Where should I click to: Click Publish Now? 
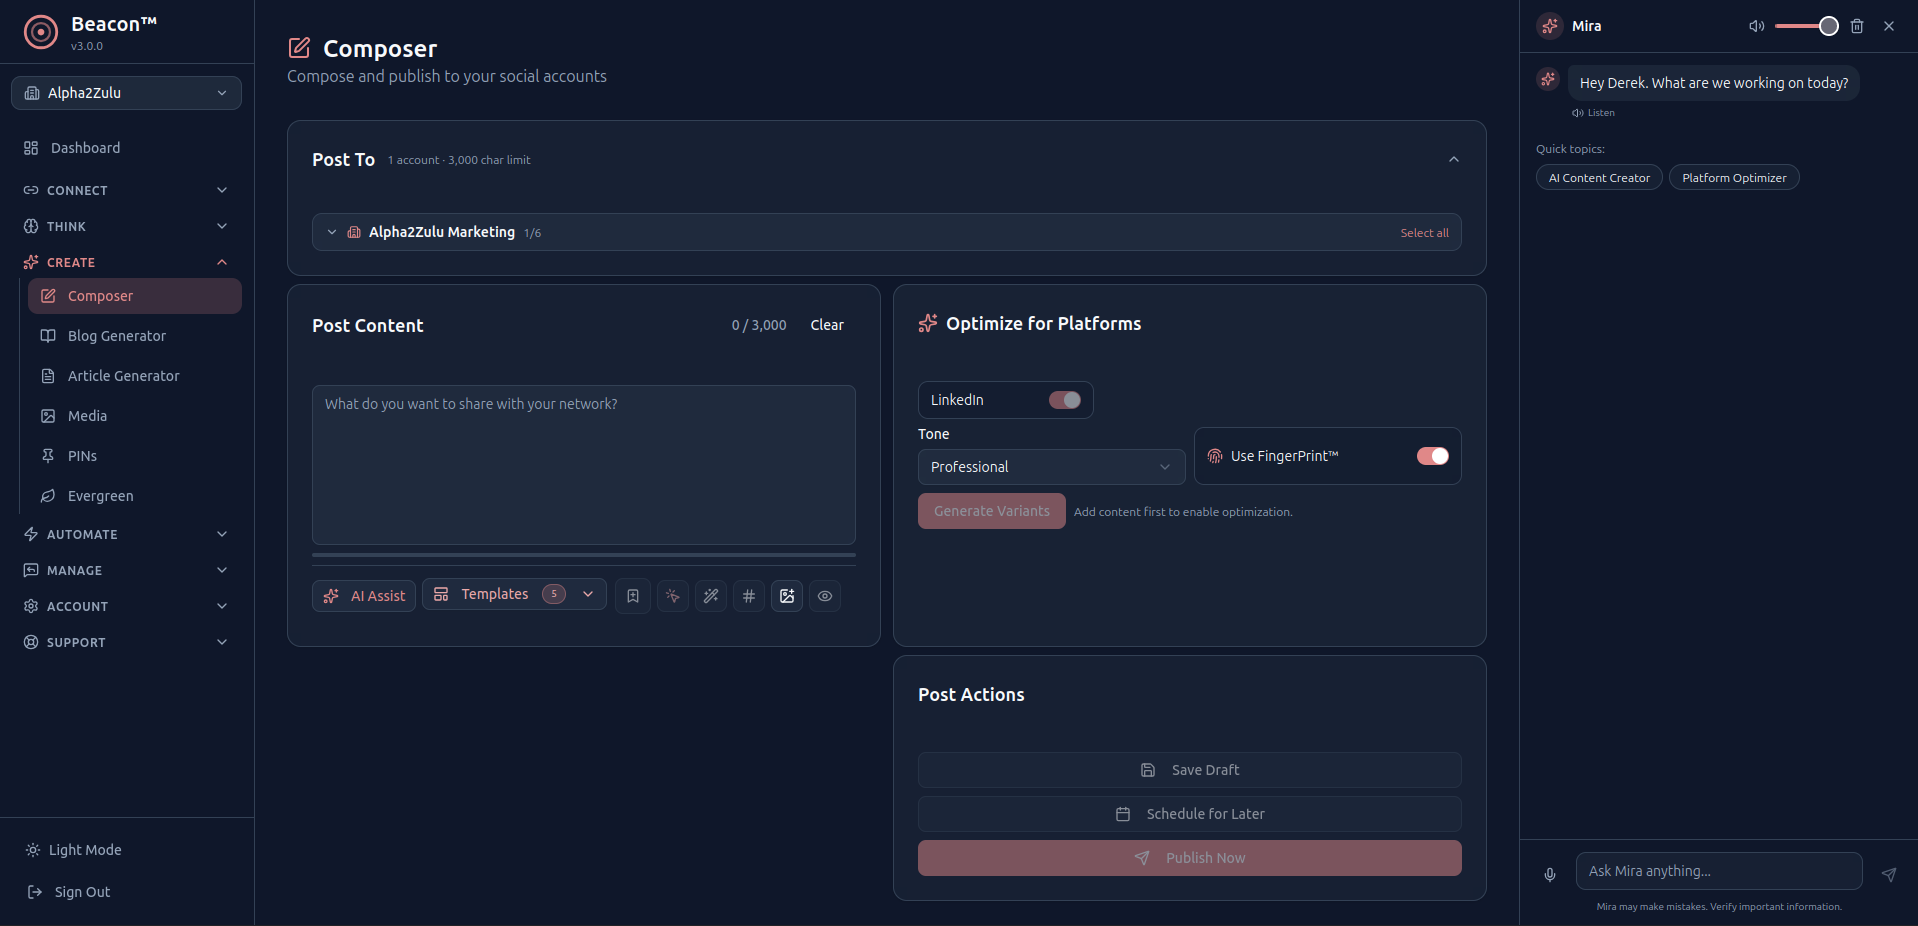pos(1190,858)
